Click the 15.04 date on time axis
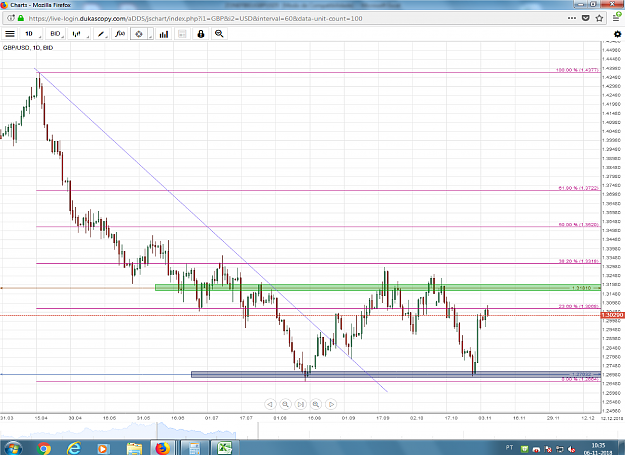The image size is (625, 455). click(41, 418)
